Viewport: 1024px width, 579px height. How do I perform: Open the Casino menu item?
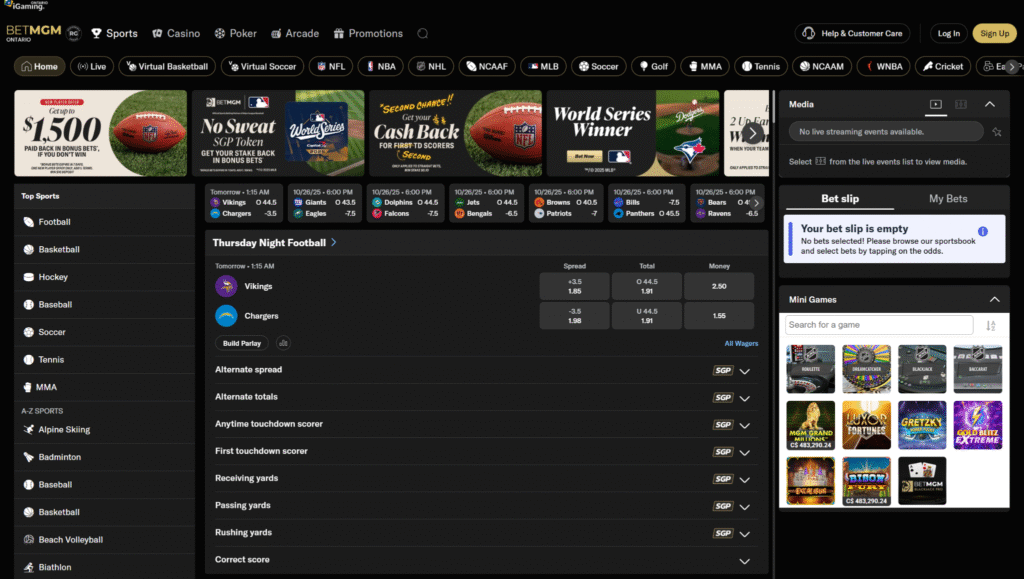click(x=176, y=33)
